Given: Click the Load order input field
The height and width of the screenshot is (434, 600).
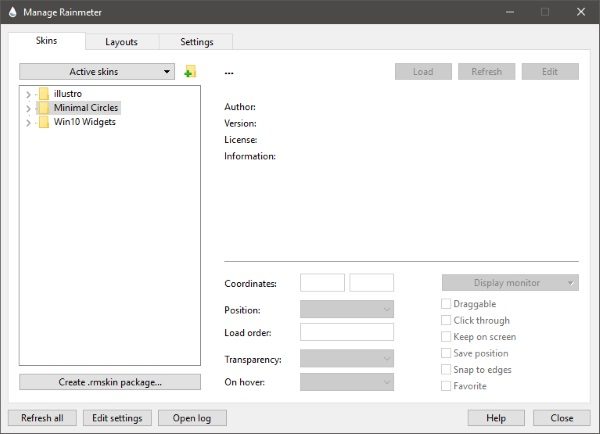Looking at the screenshot, I should click(x=346, y=332).
